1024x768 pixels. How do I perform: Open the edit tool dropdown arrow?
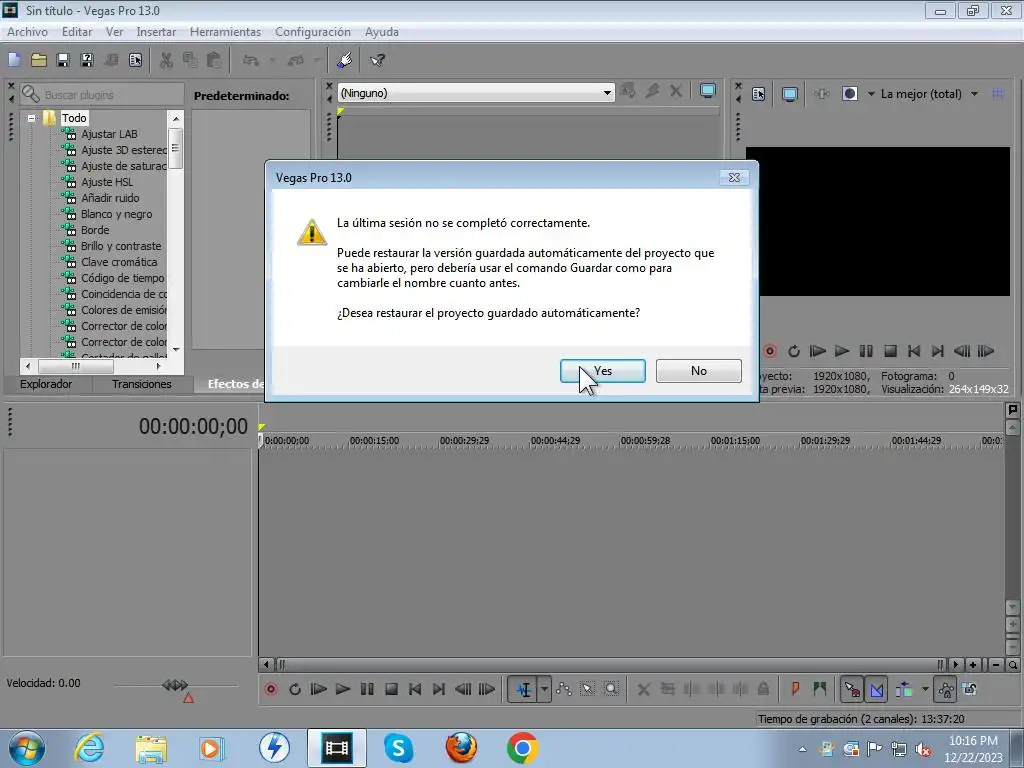[x=544, y=689]
